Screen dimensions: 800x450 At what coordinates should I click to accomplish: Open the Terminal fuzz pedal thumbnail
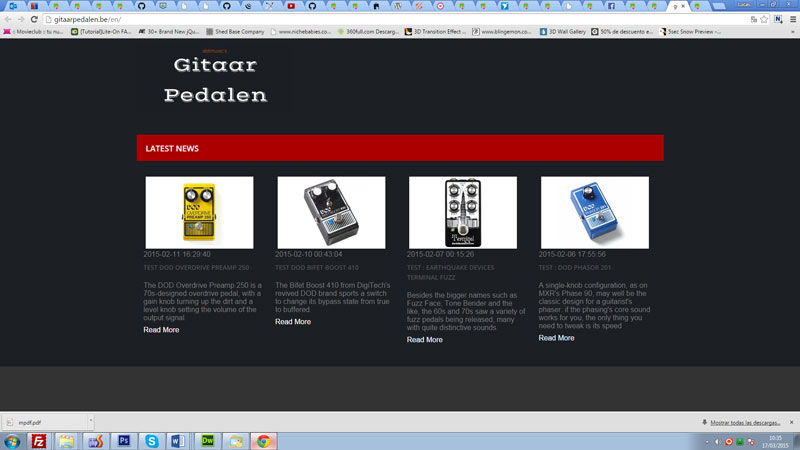tap(463, 213)
